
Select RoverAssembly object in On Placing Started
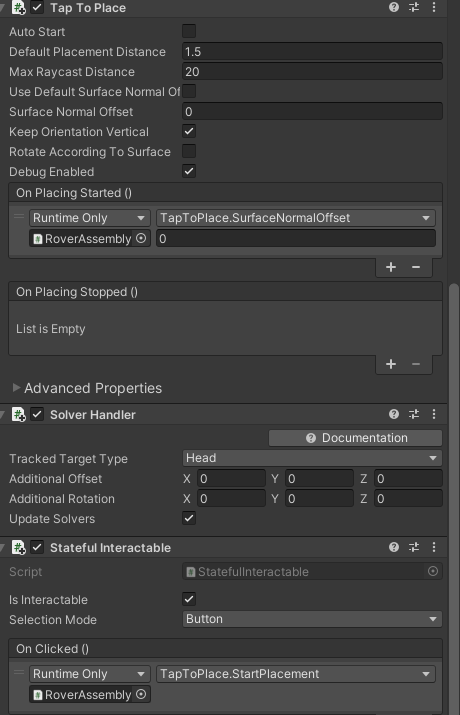point(83,238)
